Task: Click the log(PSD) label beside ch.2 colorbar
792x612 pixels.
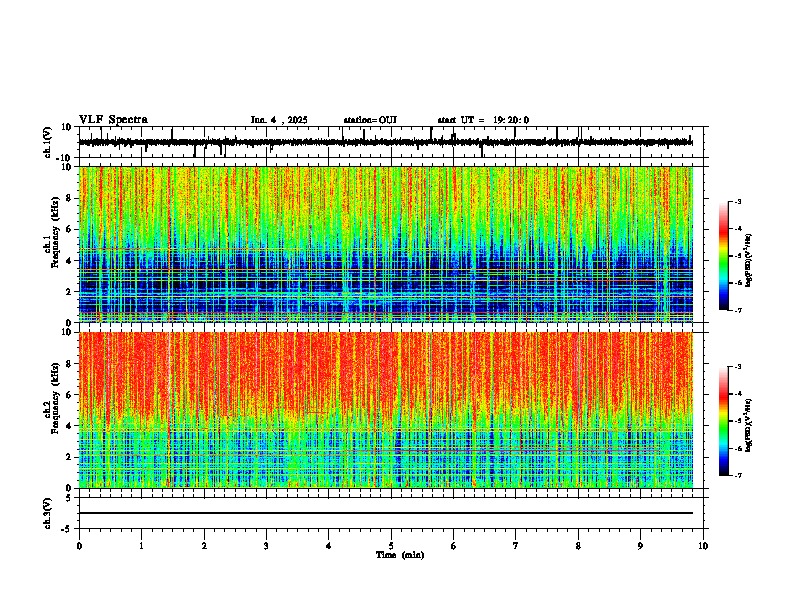Action: click(749, 425)
